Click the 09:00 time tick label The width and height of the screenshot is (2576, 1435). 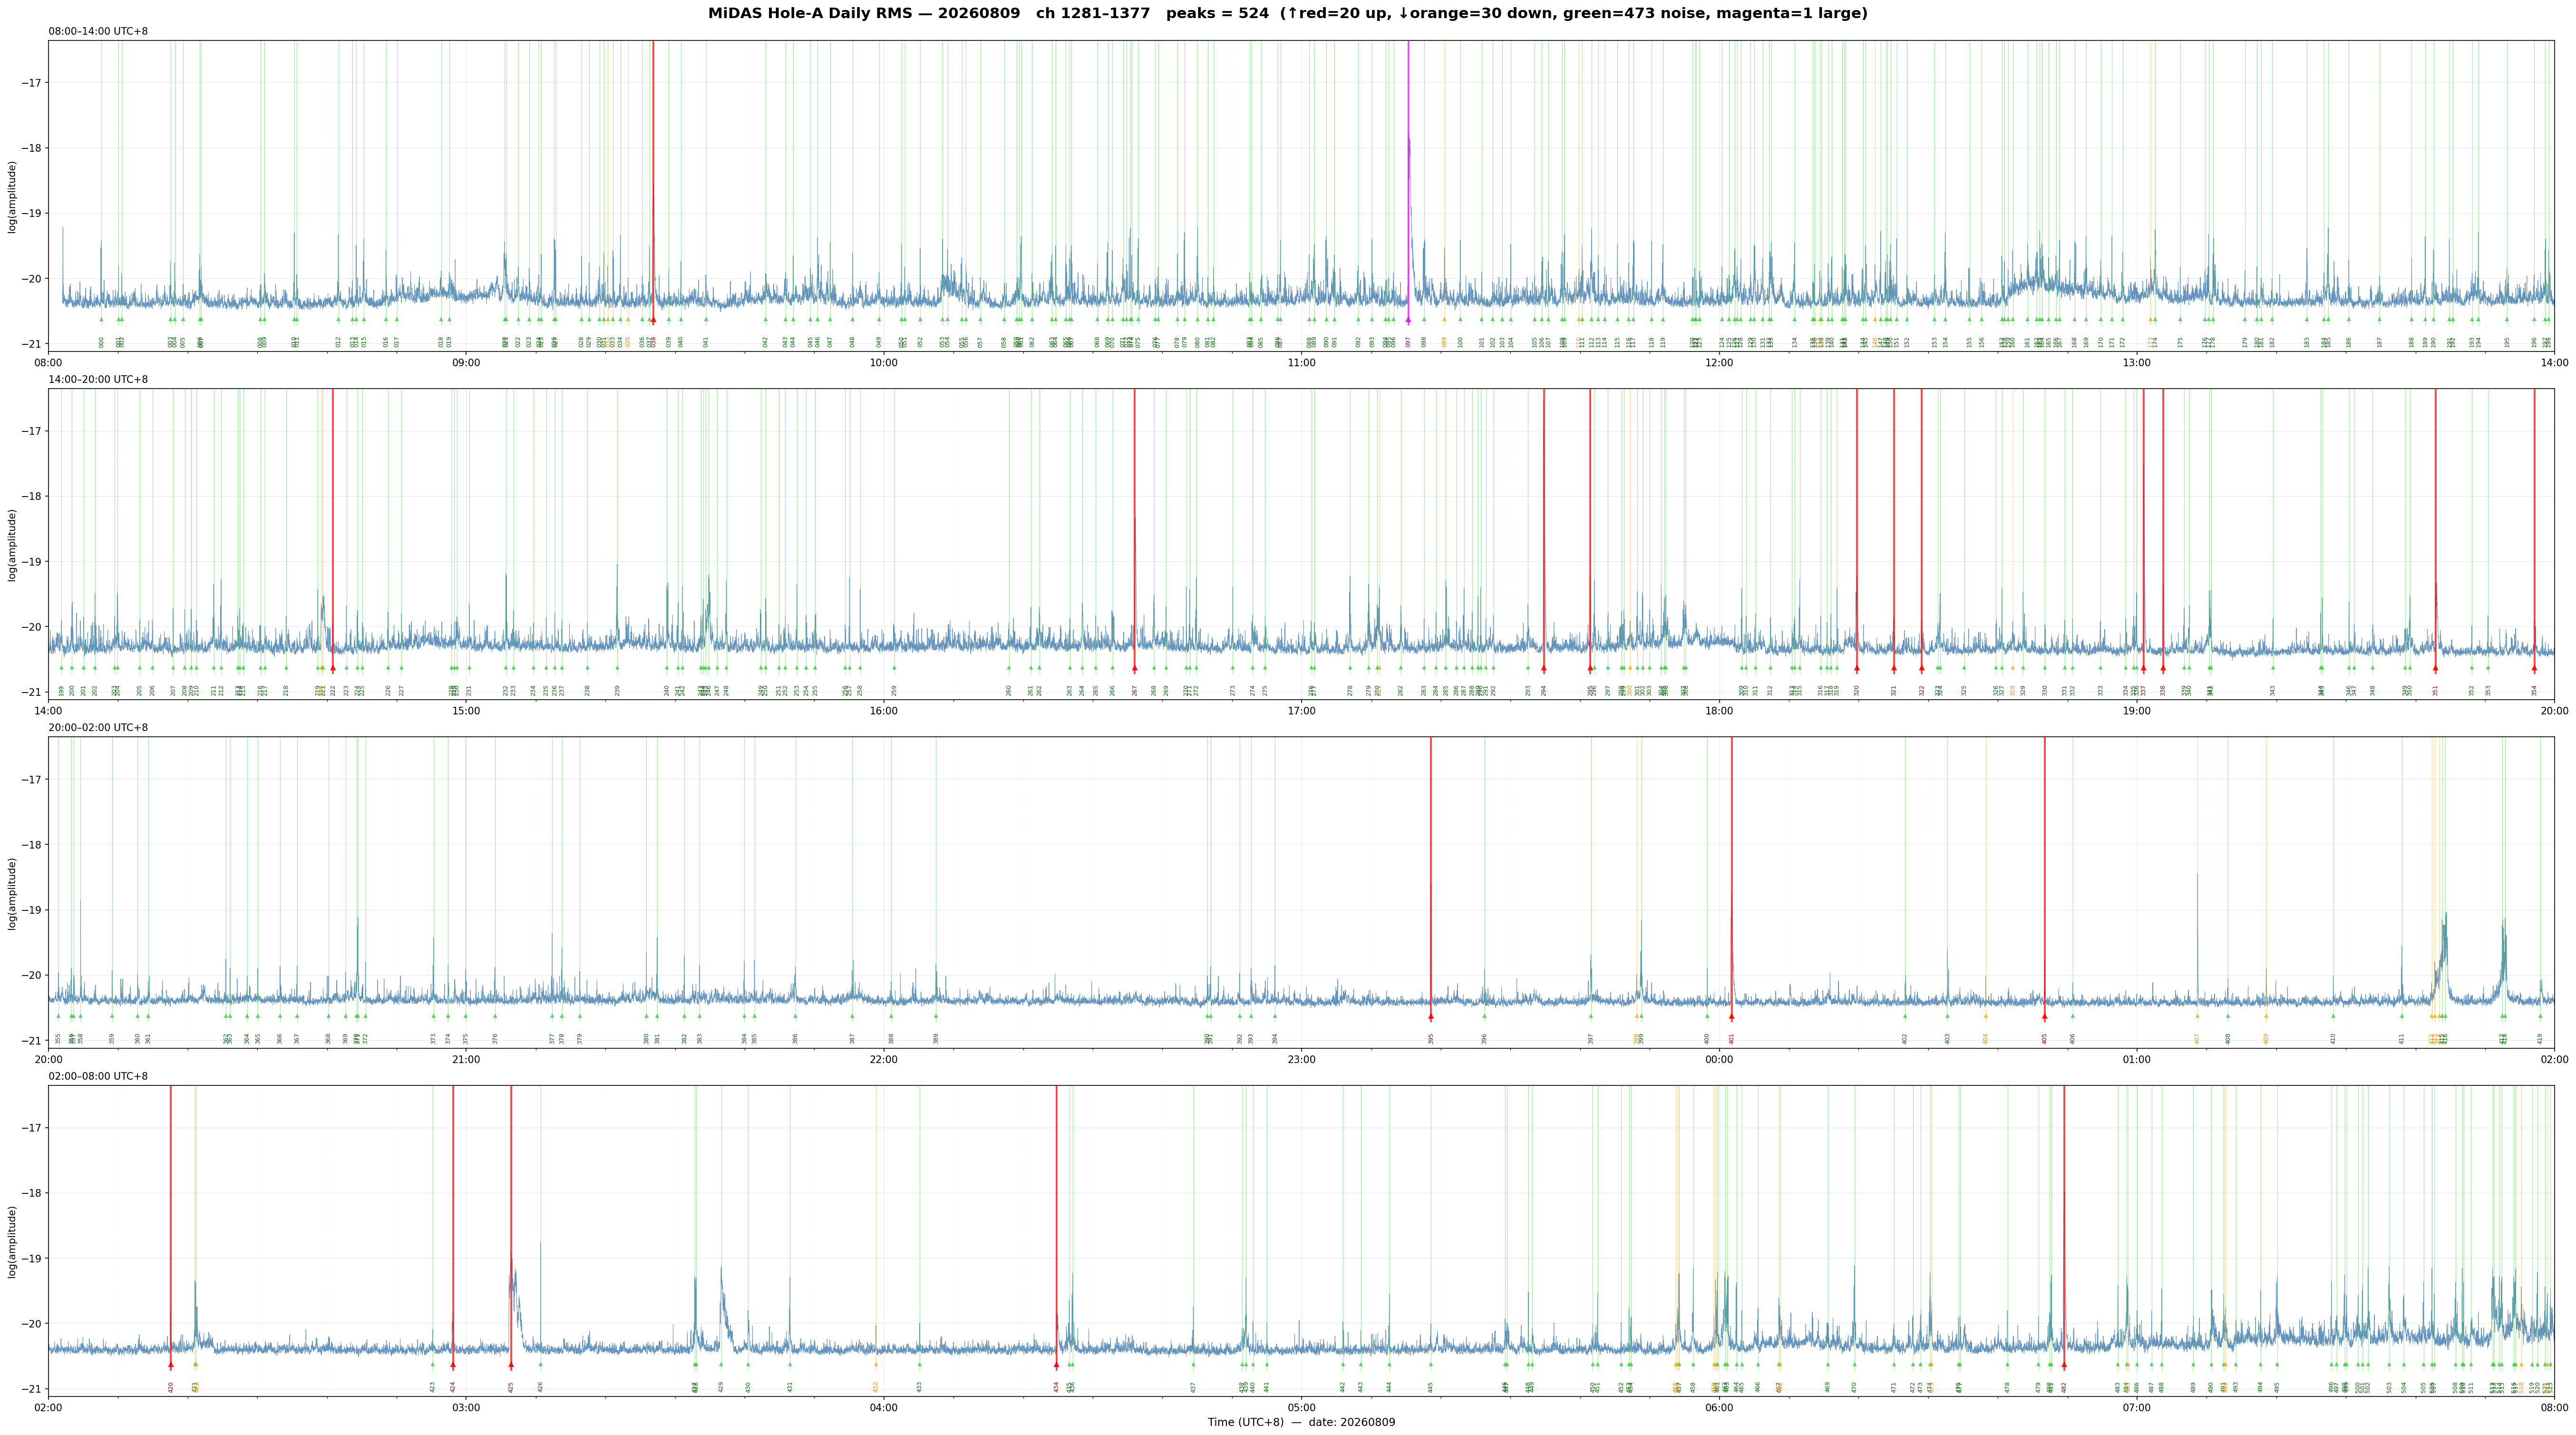tap(466, 362)
